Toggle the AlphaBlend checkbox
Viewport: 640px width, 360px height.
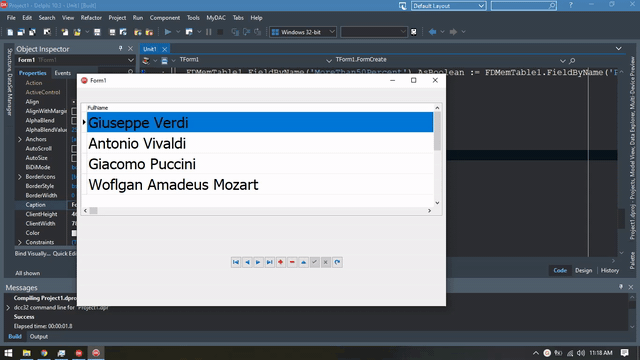click(74, 120)
